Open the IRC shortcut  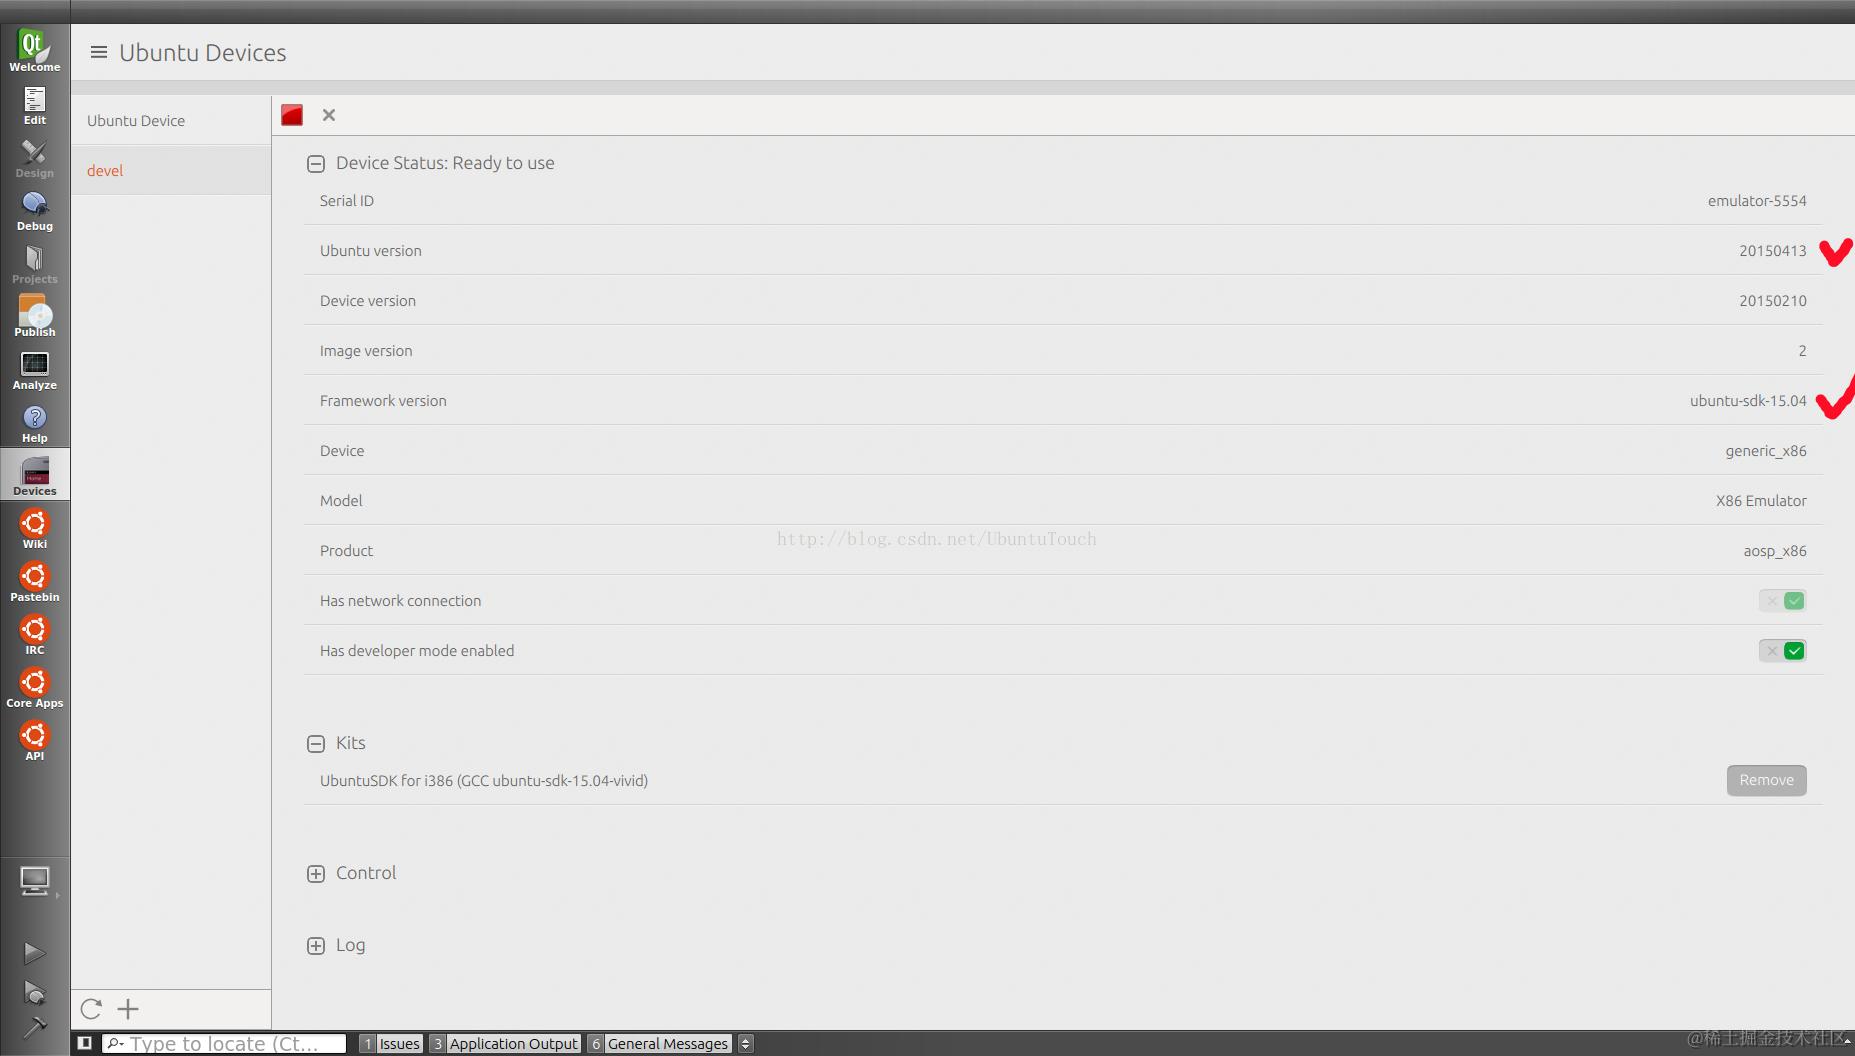click(x=34, y=635)
